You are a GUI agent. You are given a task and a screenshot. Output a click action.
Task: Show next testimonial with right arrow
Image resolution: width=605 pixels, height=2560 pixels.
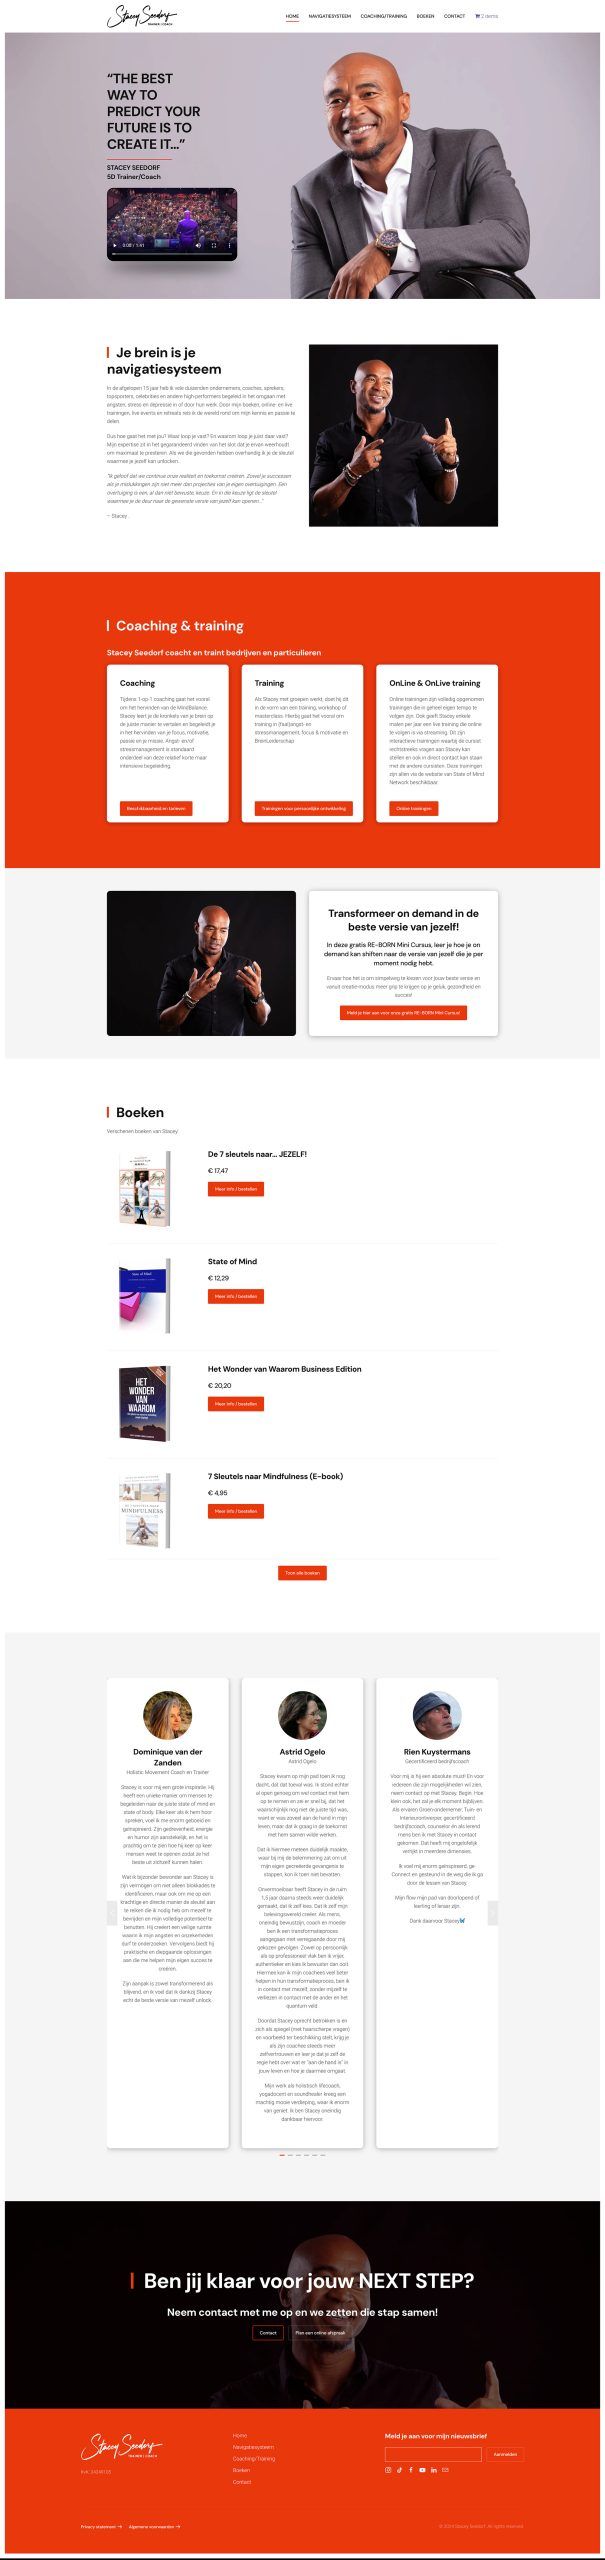(492, 1913)
